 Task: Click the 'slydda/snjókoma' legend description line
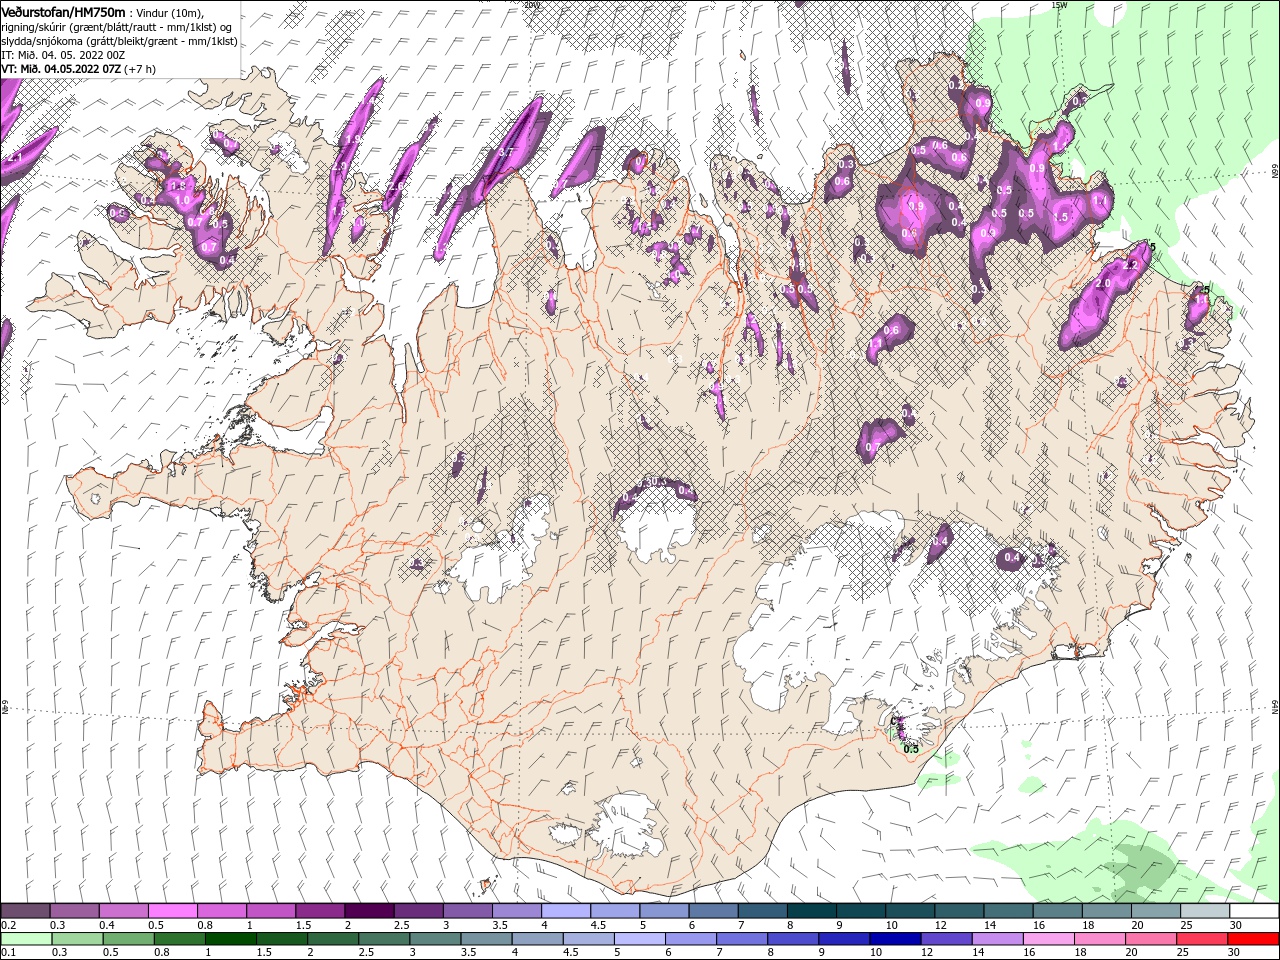coord(120,41)
